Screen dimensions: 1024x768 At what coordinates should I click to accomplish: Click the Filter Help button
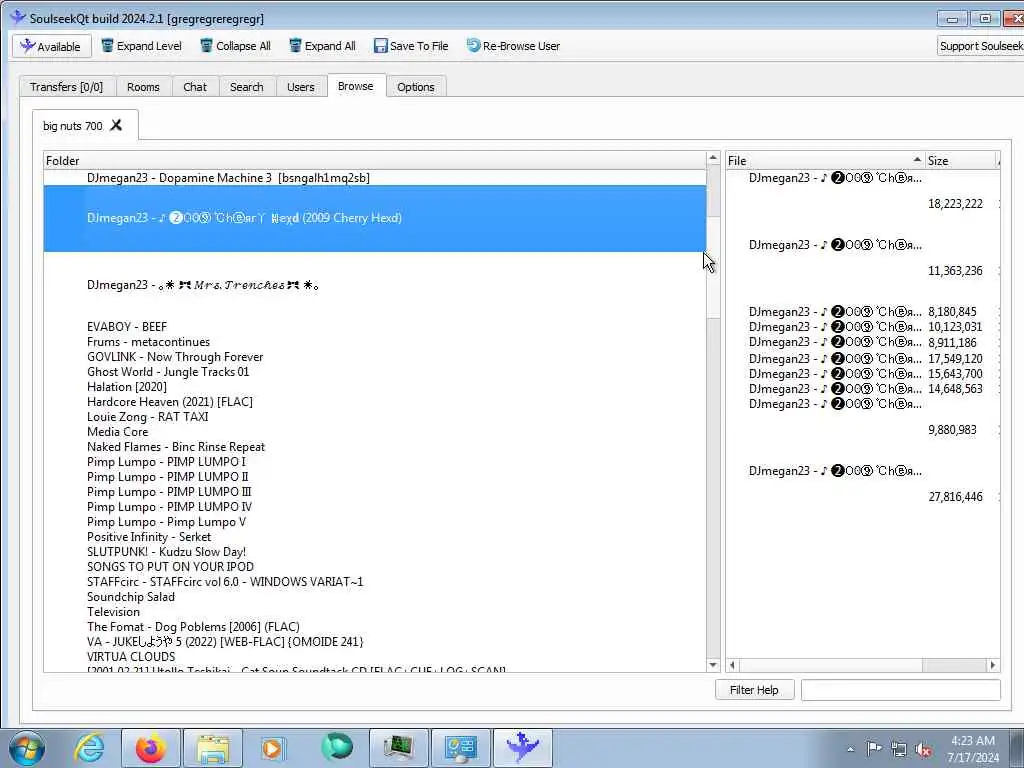(x=754, y=690)
